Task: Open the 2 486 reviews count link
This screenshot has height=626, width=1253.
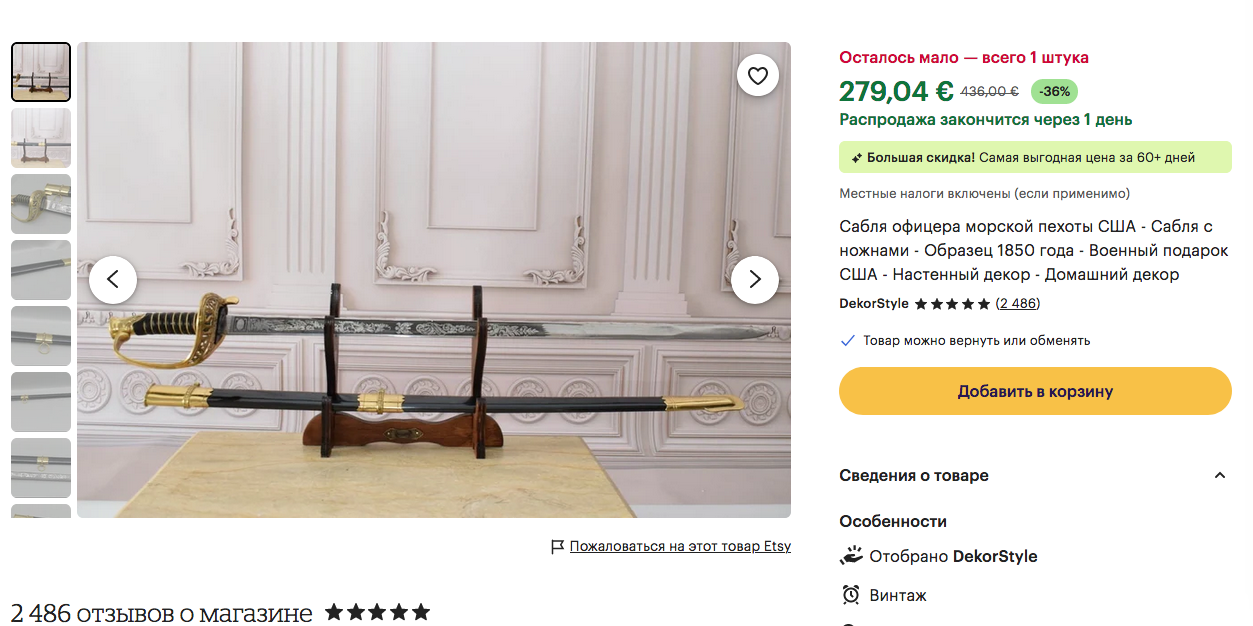Action: coord(1019,304)
